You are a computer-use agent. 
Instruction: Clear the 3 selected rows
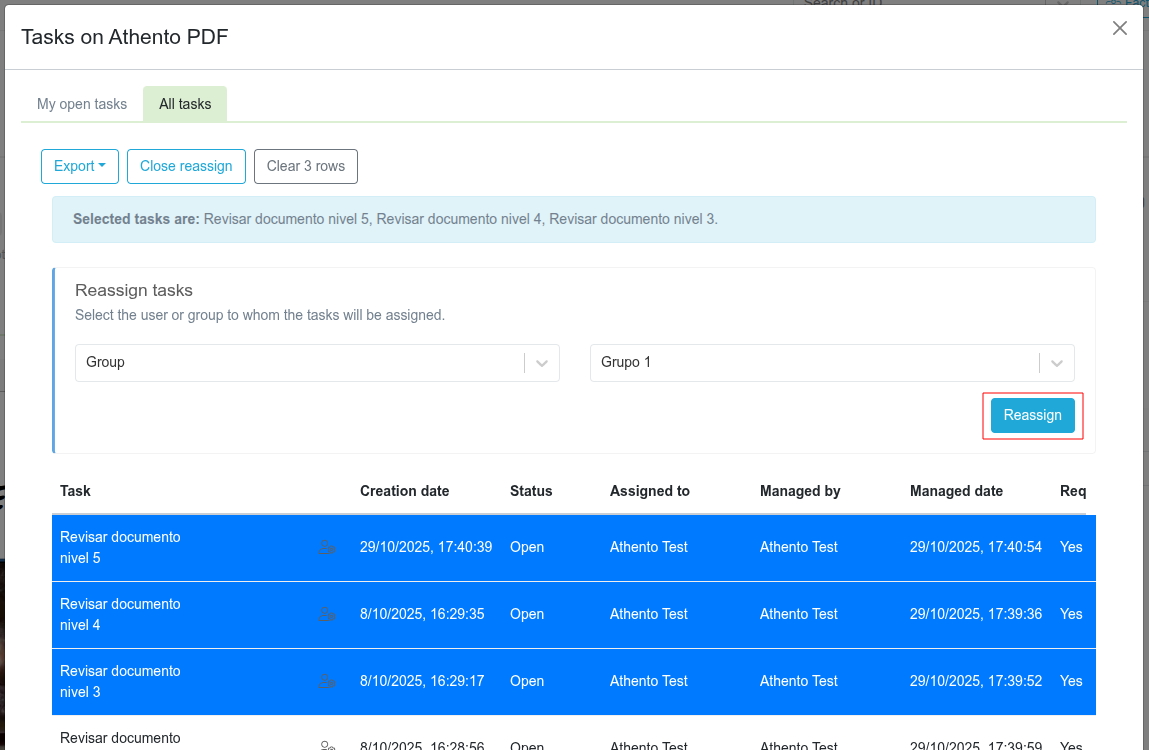306,166
